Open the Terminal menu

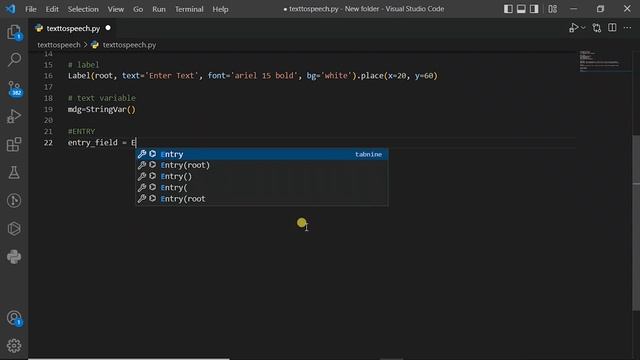click(x=189, y=9)
